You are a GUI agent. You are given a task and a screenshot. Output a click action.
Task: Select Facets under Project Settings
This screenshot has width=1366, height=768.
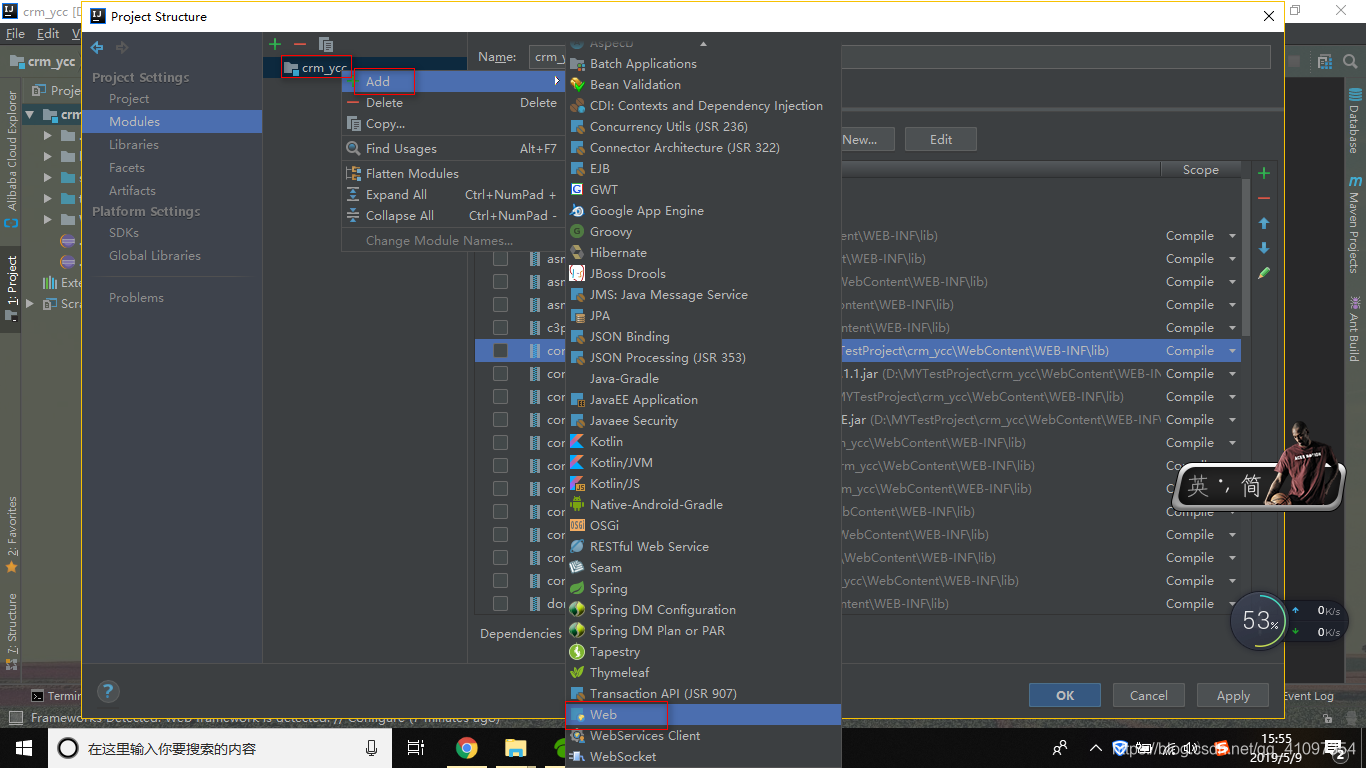click(x=127, y=168)
